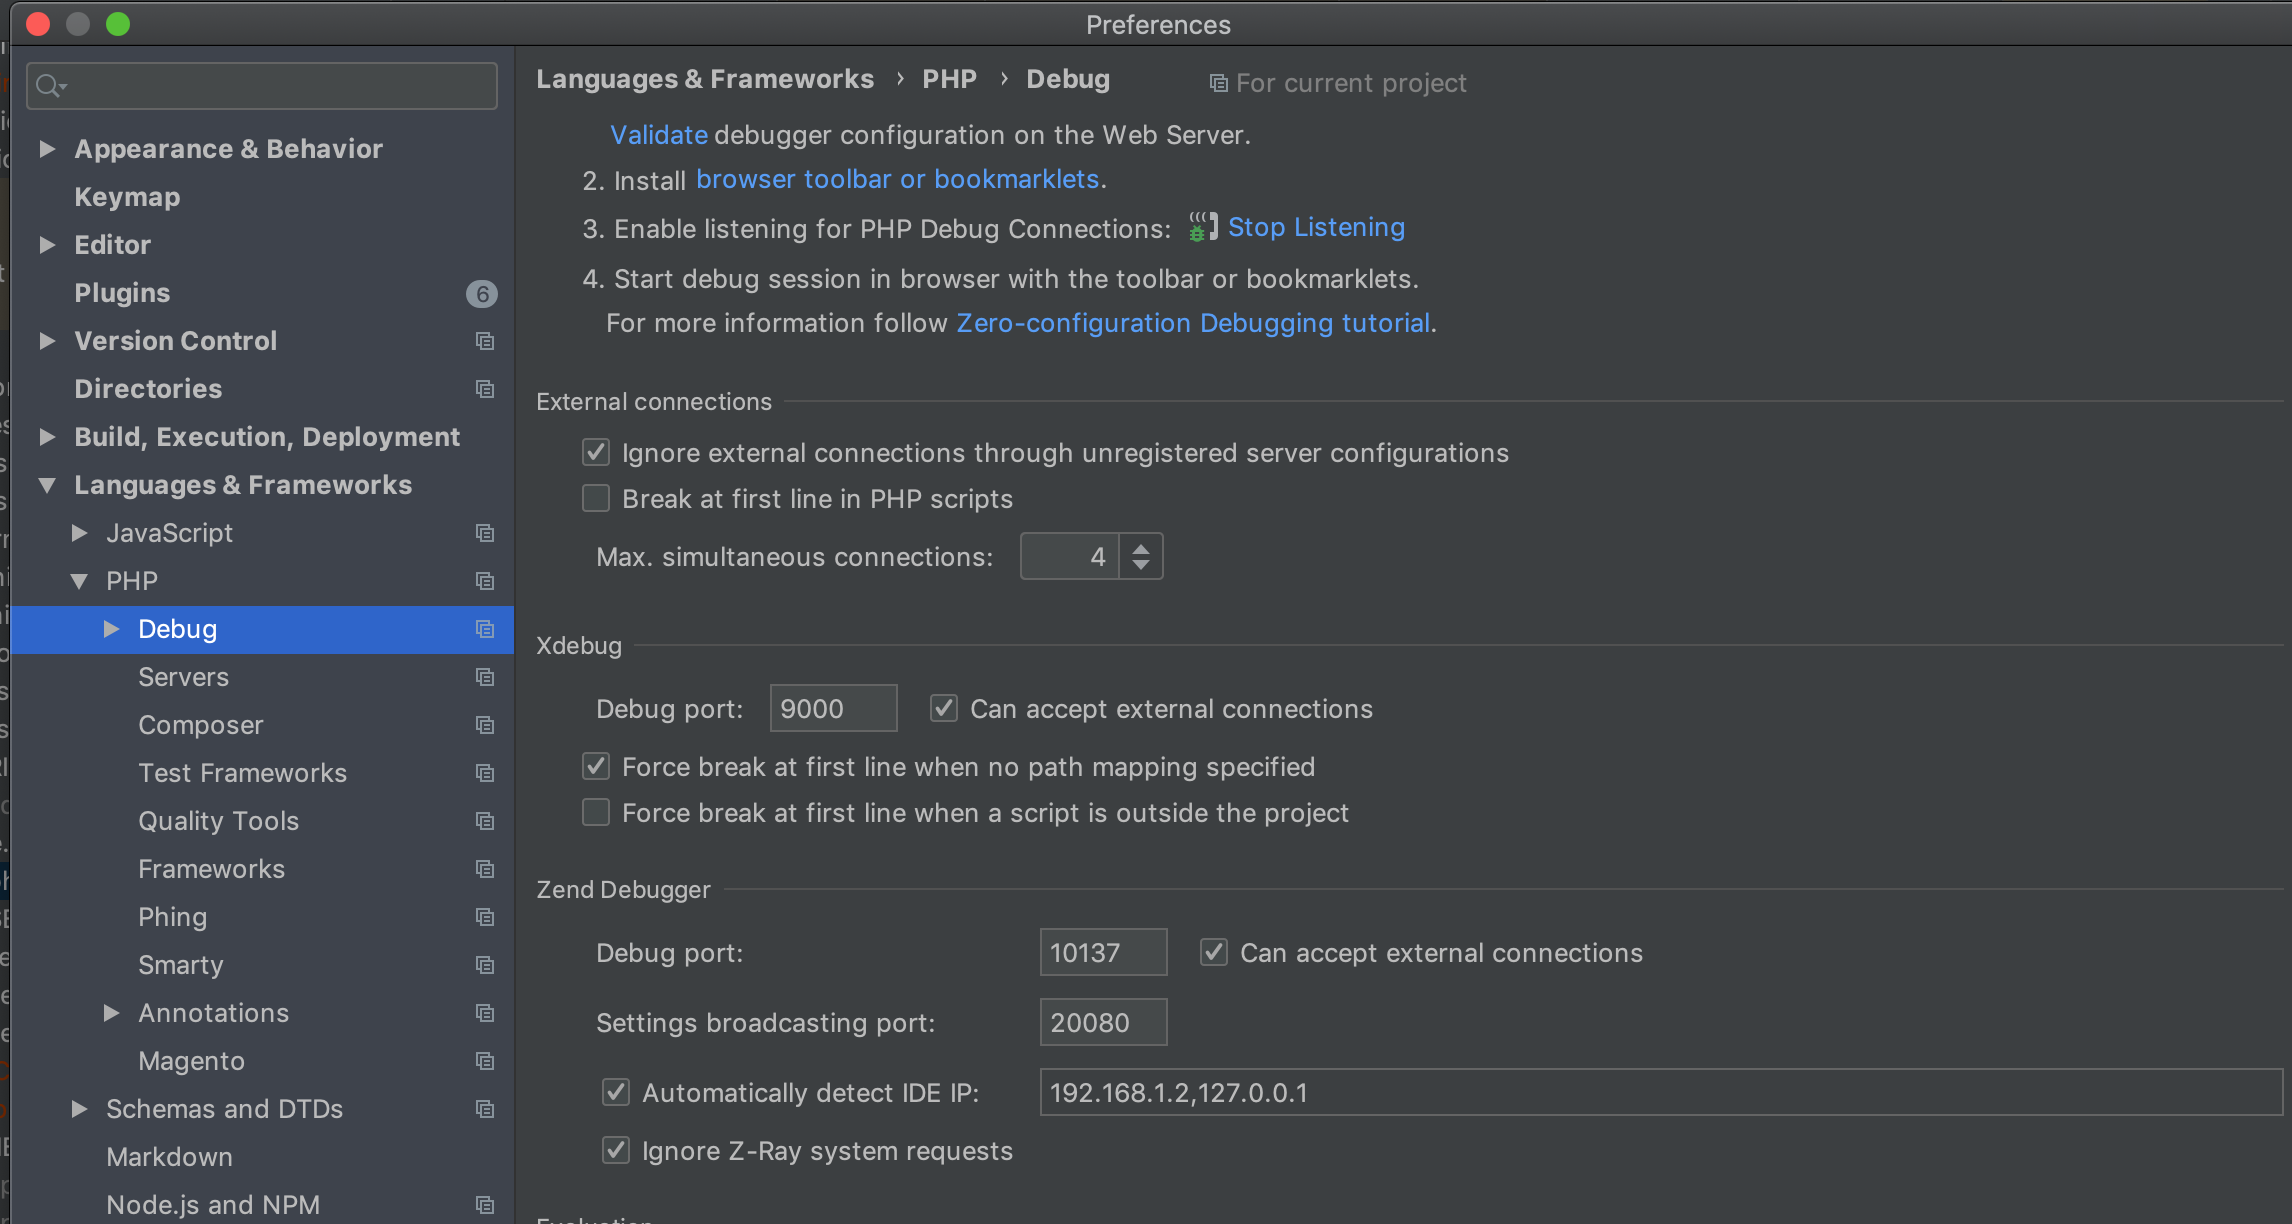The width and height of the screenshot is (2292, 1224).
Task: Toggle Force break when no path mapping specified
Action: (x=596, y=766)
